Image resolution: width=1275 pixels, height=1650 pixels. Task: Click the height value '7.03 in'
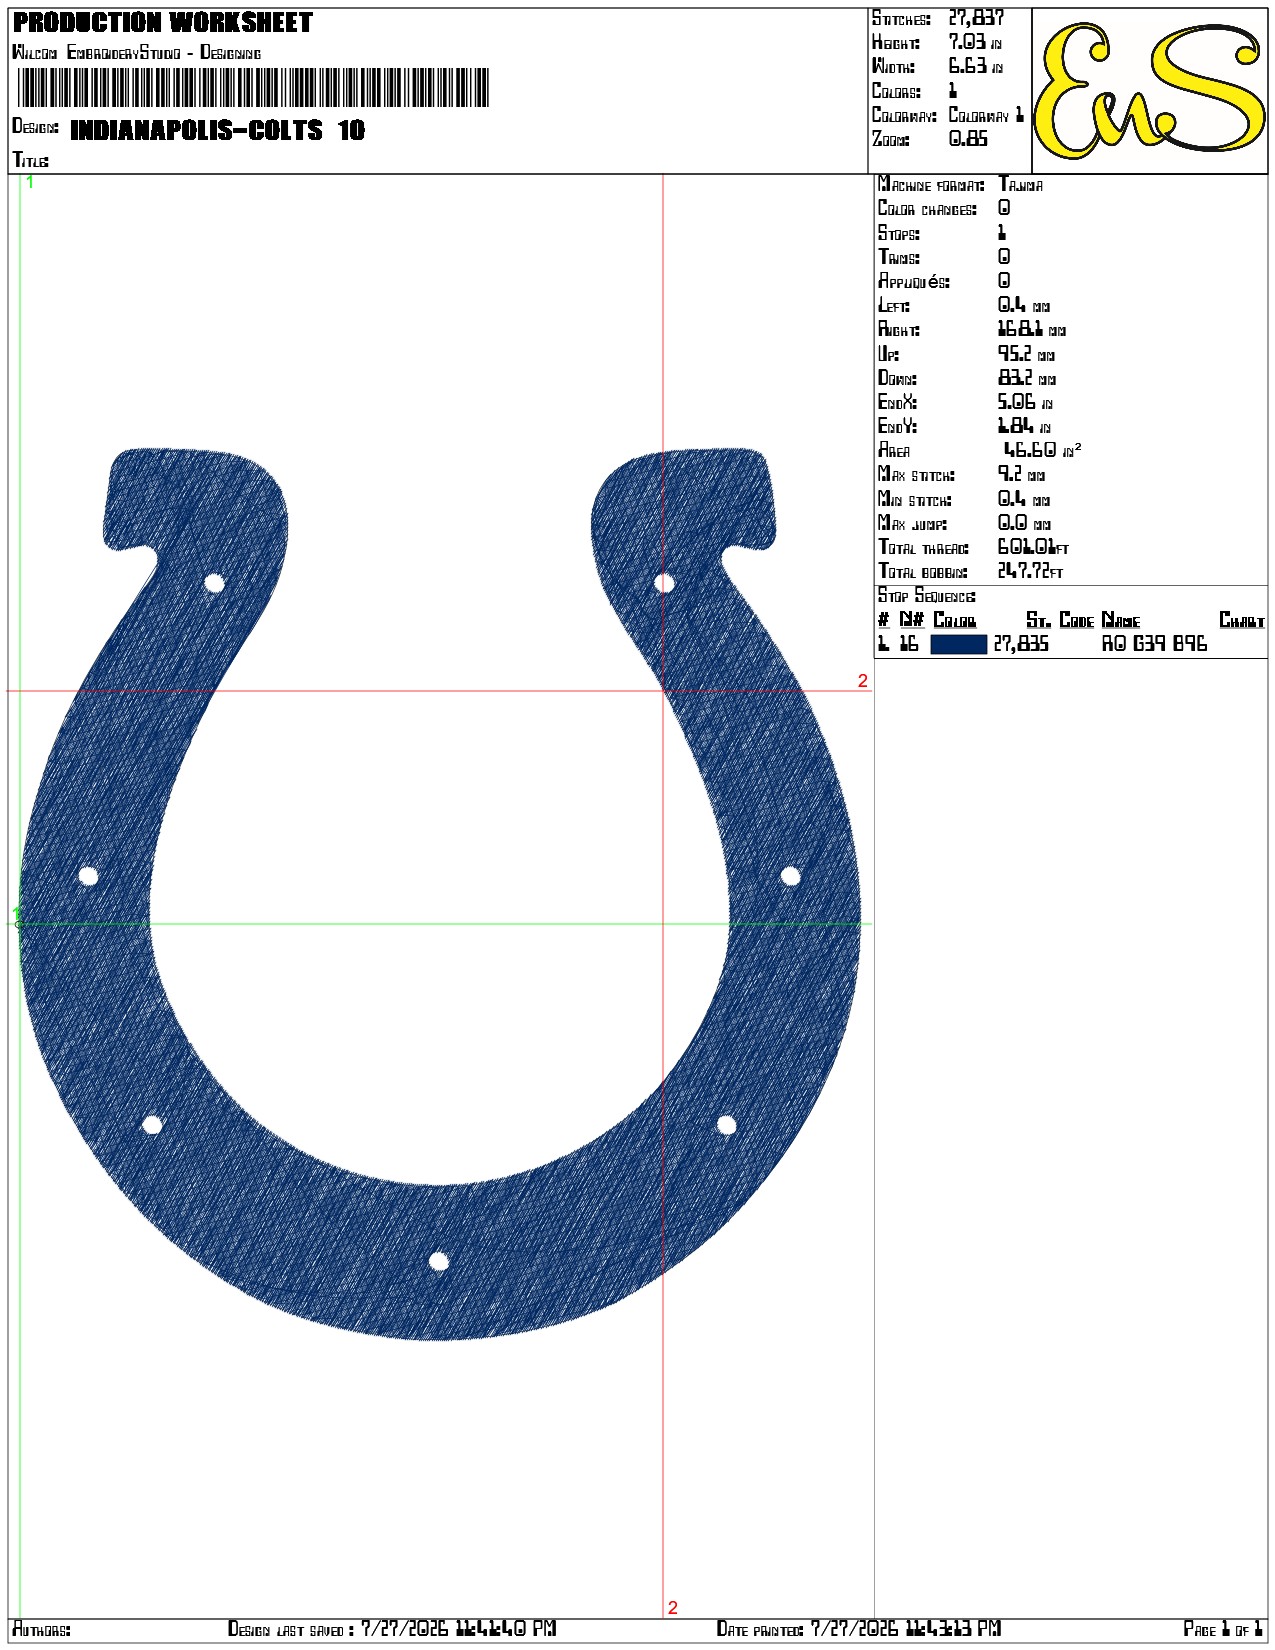point(975,42)
